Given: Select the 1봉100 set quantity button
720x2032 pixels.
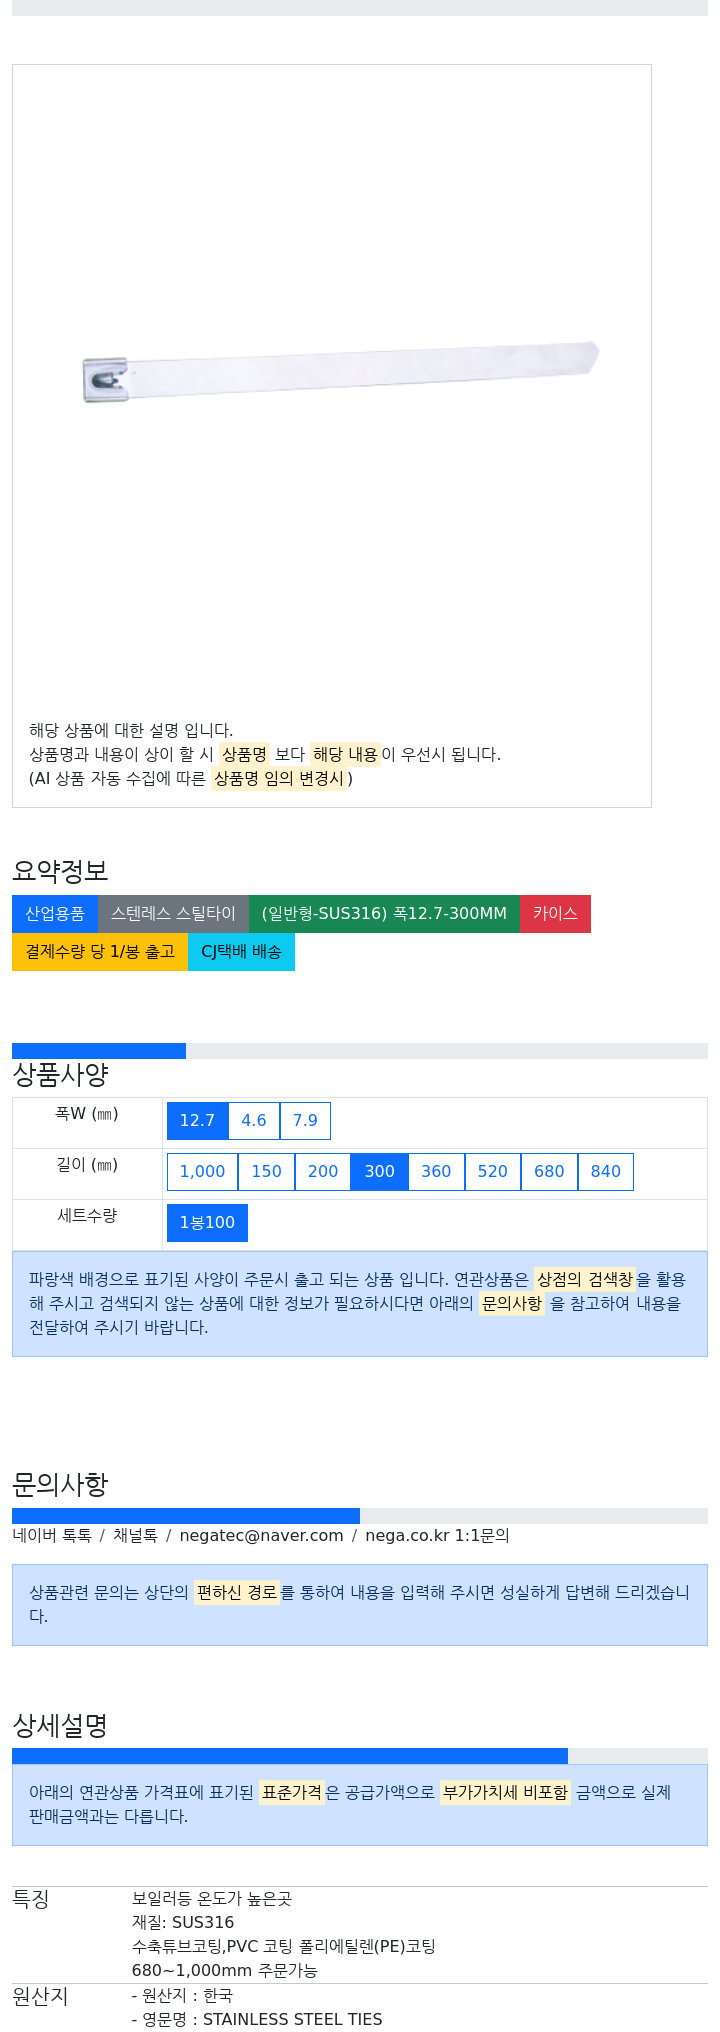Looking at the screenshot, I should (207, 1223).
